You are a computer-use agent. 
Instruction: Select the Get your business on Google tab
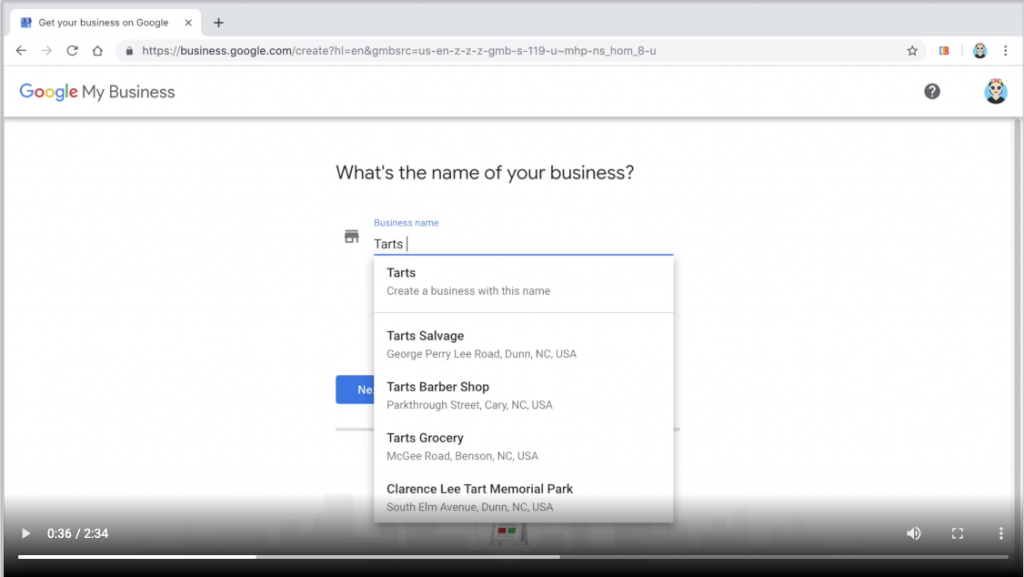pos(105,23)
